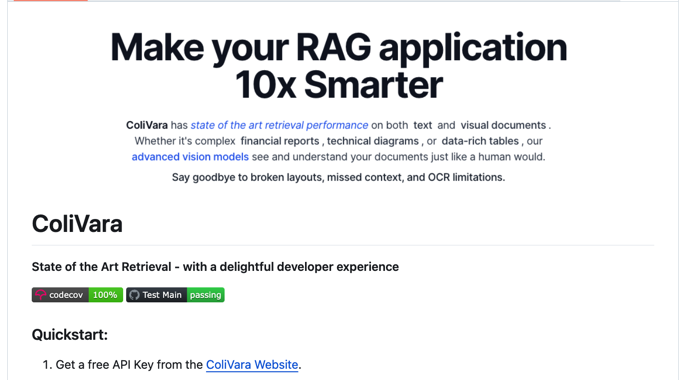This screenshot has width=680, height=380.
Task: Open the ColiVara Website link
Action: click(x=252, y=365)
